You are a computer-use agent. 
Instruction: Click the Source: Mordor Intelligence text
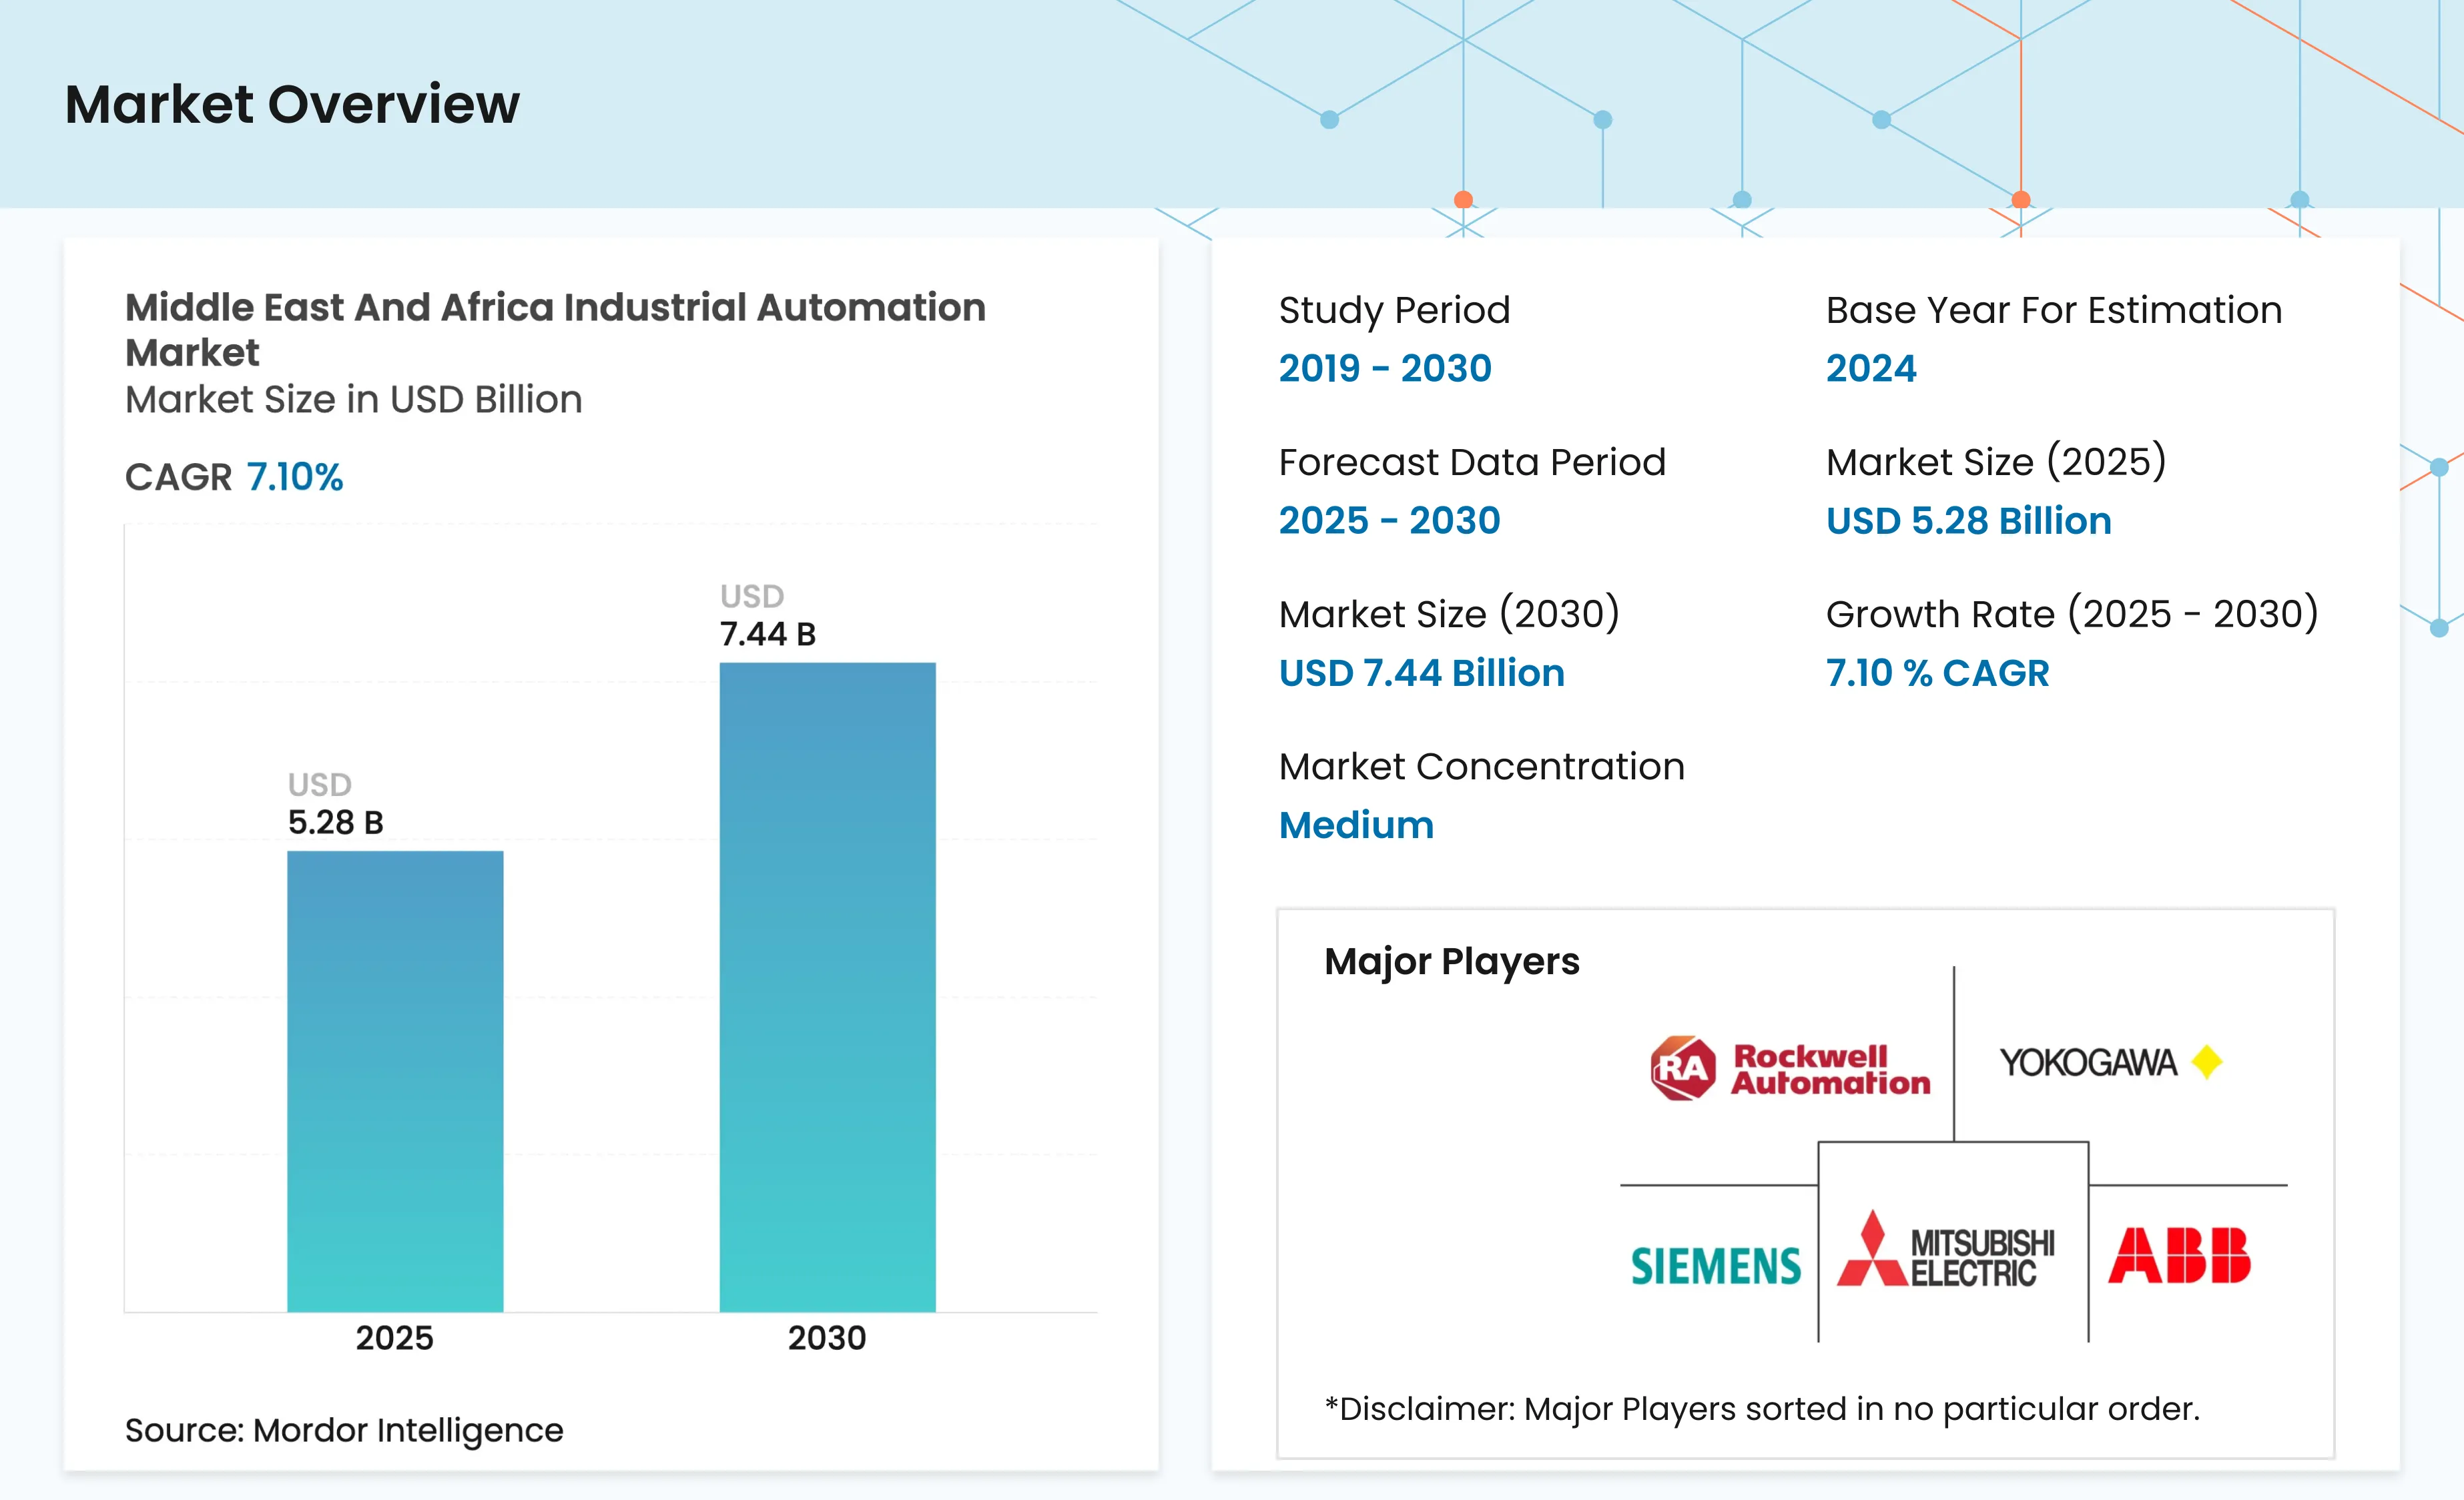tap(344, 1430)
